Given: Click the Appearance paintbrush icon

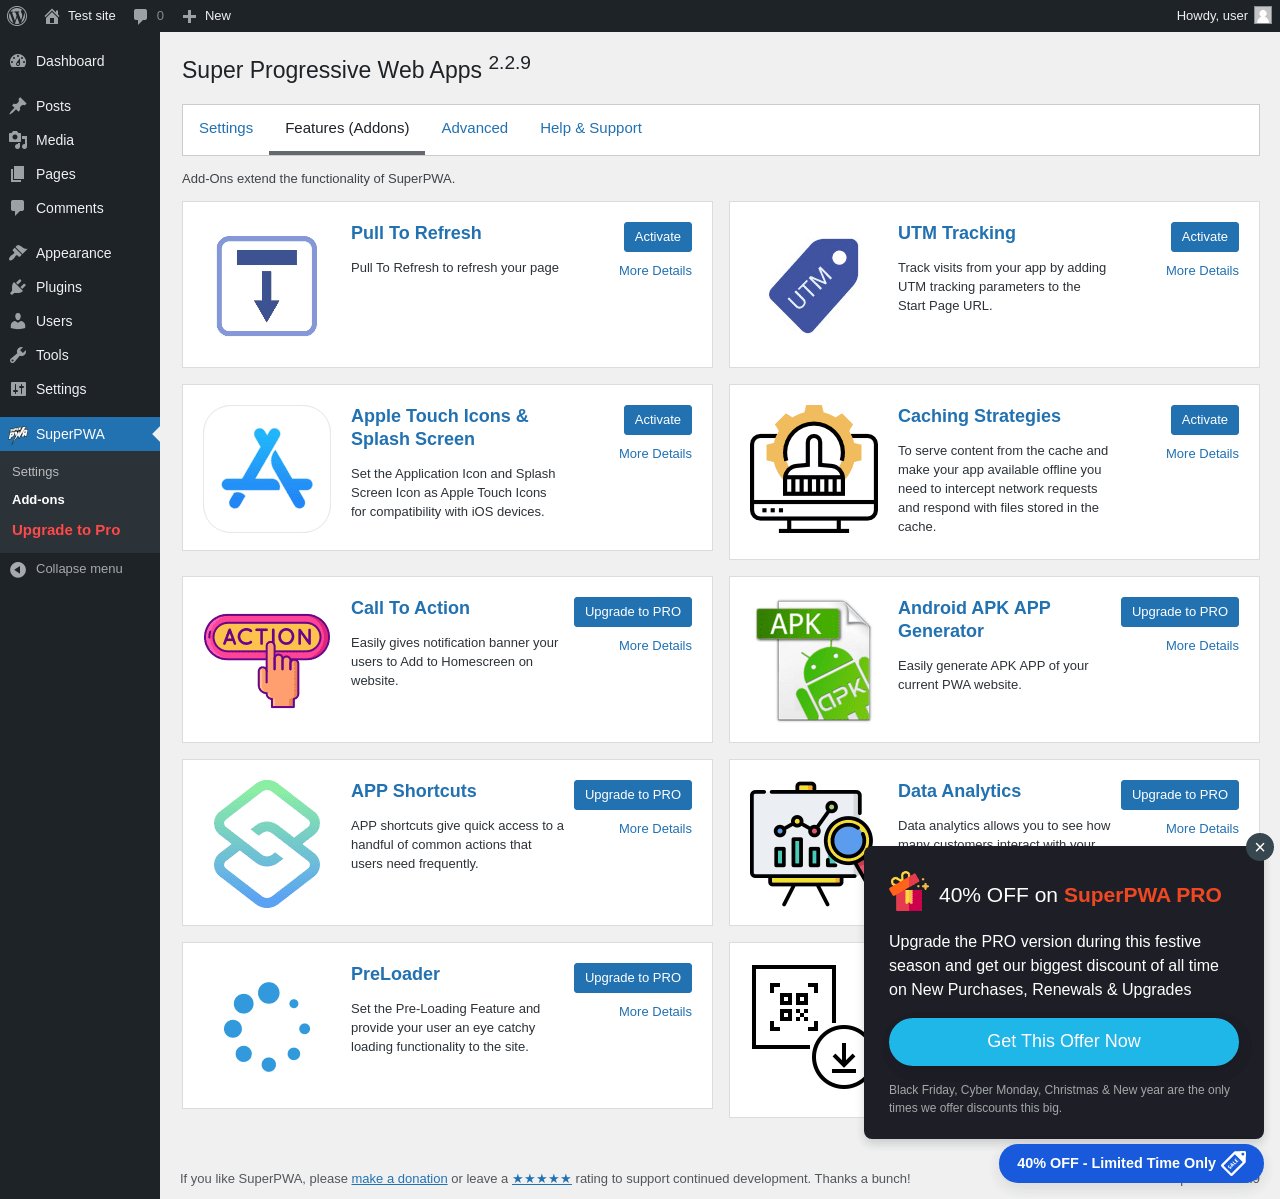Looking at the screenshot, I should [x=18, y=253].
